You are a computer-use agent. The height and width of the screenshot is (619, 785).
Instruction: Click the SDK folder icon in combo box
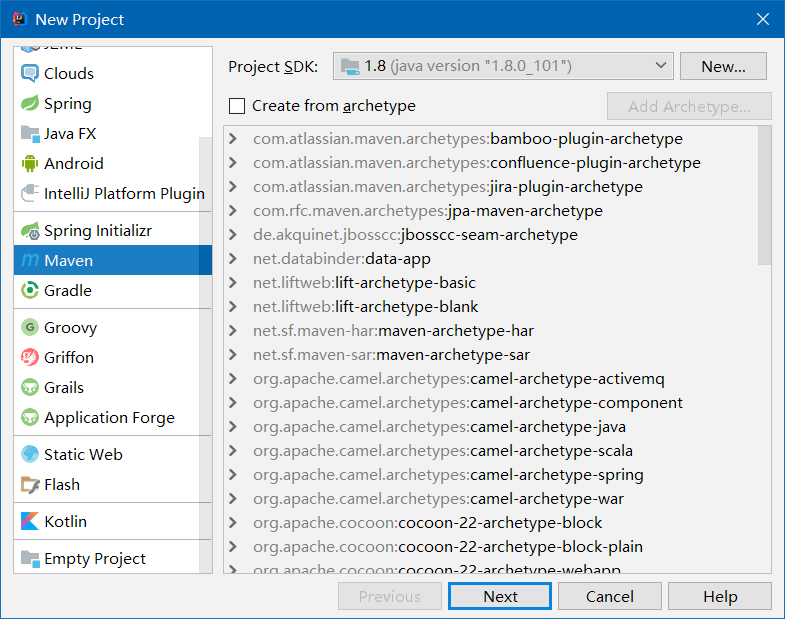click(x=349, y=66)
